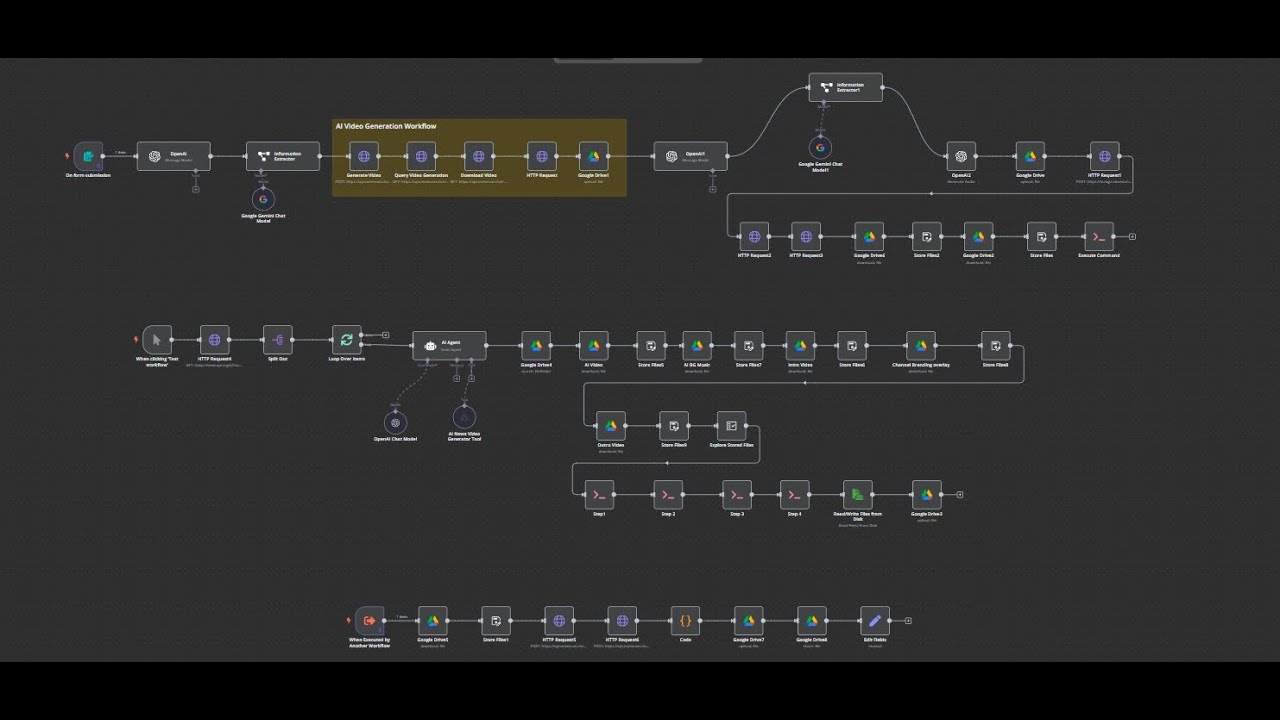Screen dimensions: 1280x720
Task: Open the first OpenAI message model node
Action: [x=174, y=156]
